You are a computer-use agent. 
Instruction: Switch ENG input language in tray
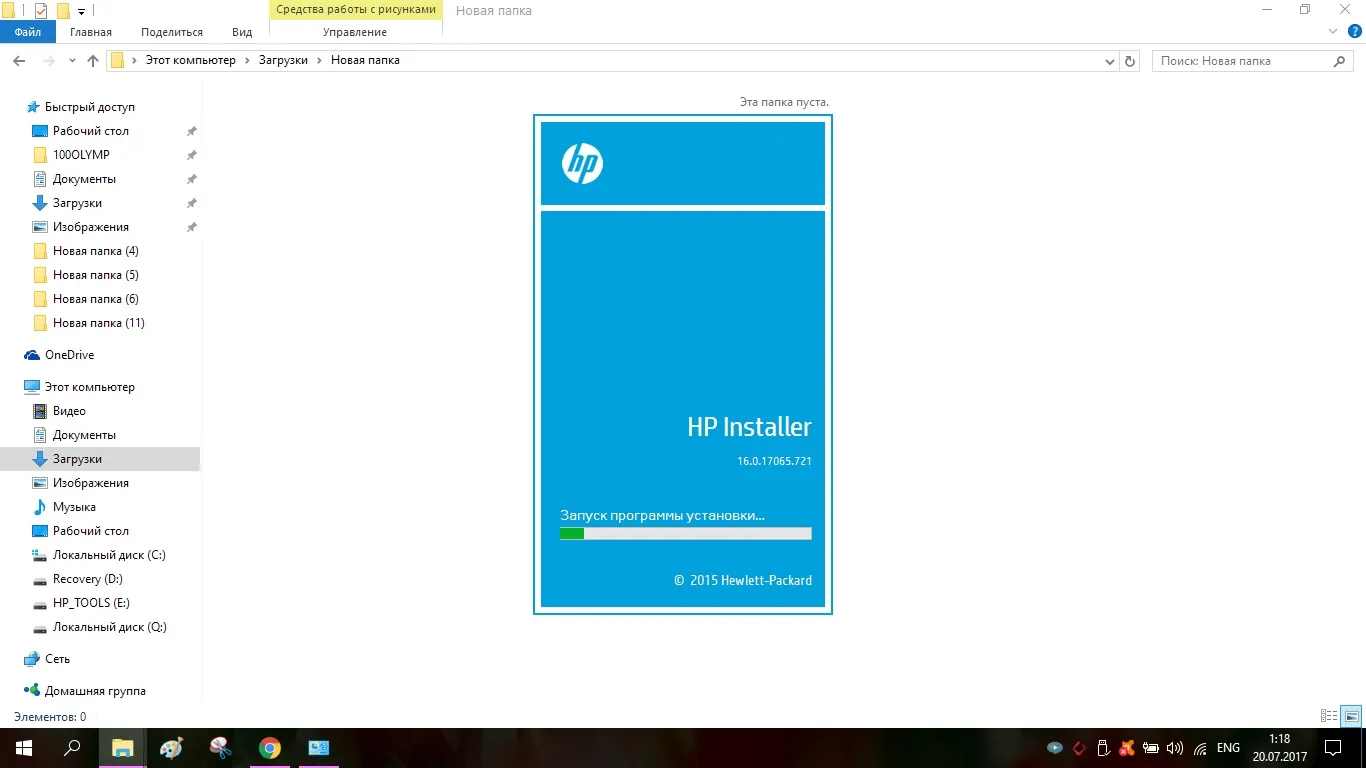pos(1228,748)
